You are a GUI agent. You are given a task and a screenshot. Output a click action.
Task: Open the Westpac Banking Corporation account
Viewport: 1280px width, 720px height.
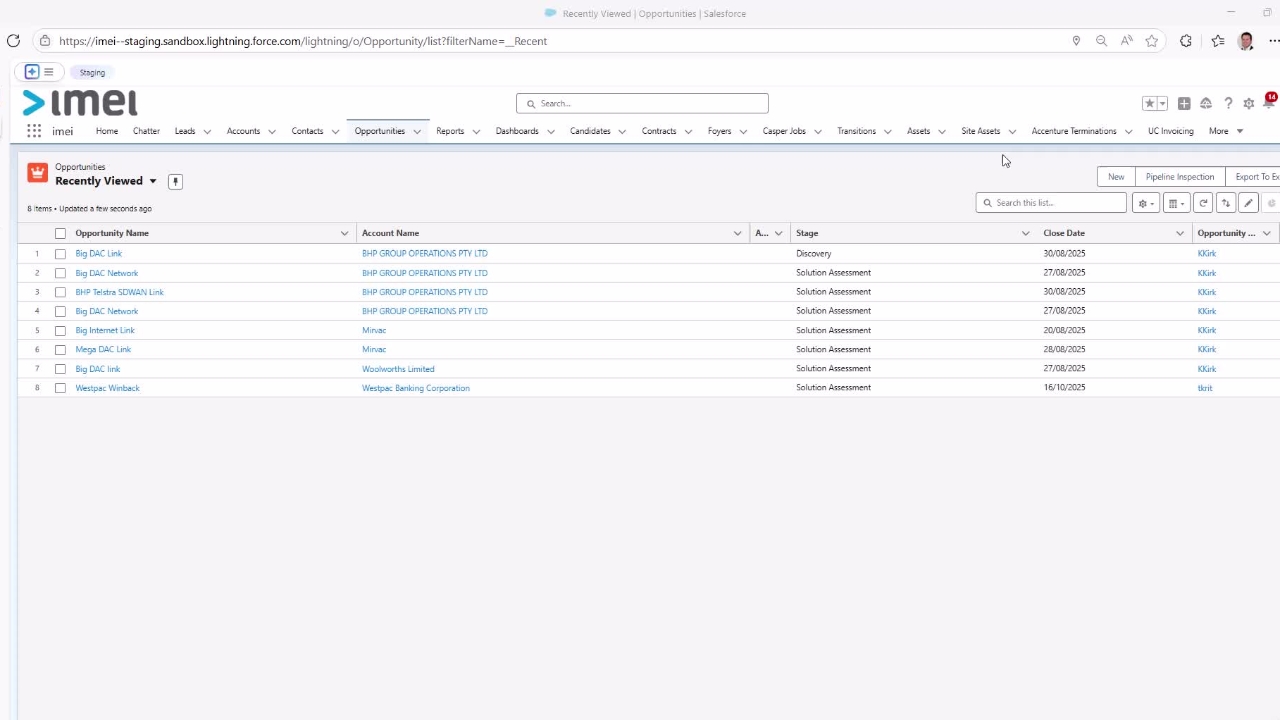click(416, 388)
